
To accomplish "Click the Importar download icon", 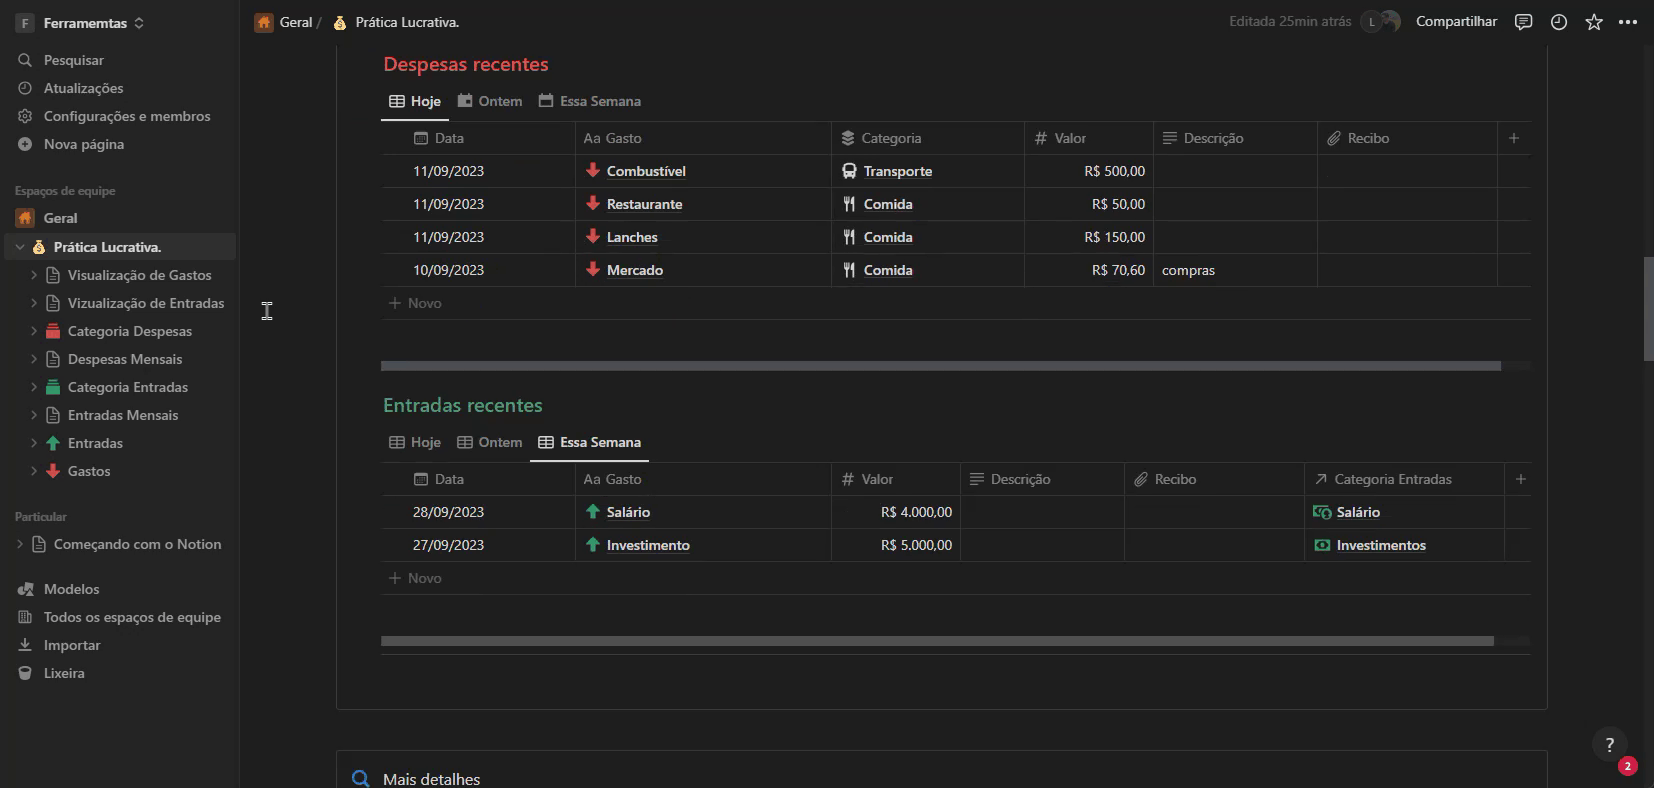I will click(25, 645).
